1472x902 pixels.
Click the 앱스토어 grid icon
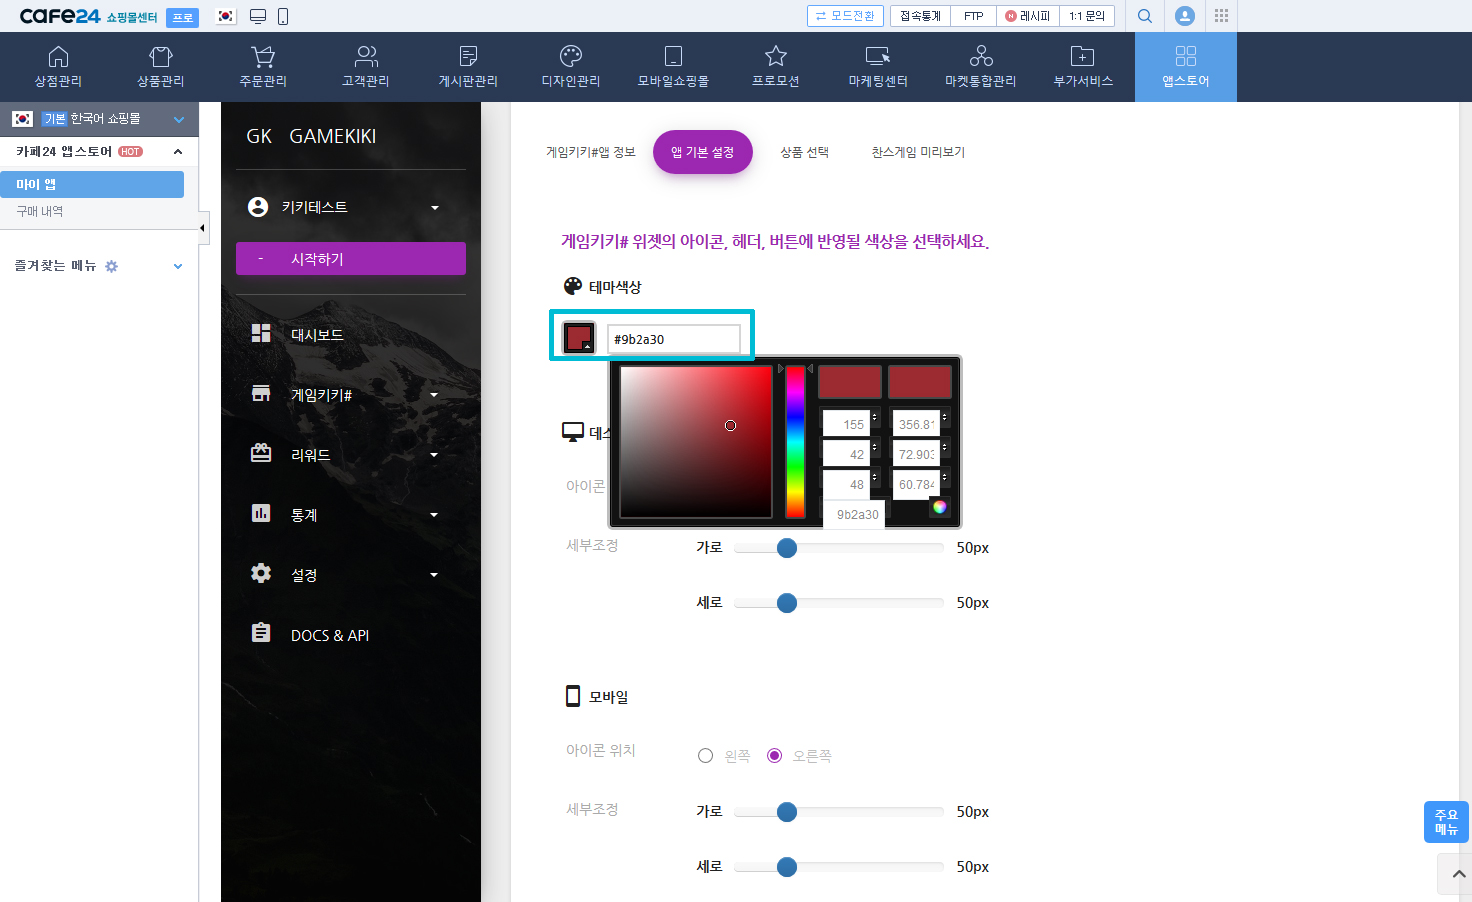tap(1185, 57)
